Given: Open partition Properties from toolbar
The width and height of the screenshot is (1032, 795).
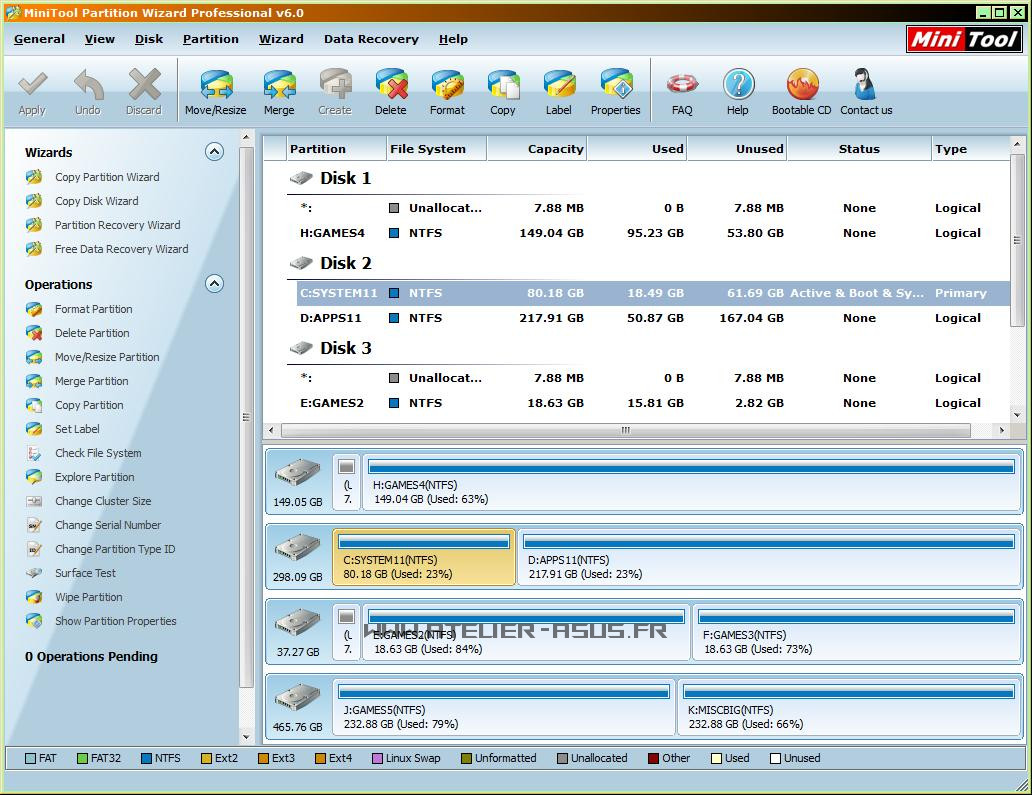Looking at the screenshot, I should 615,92.
